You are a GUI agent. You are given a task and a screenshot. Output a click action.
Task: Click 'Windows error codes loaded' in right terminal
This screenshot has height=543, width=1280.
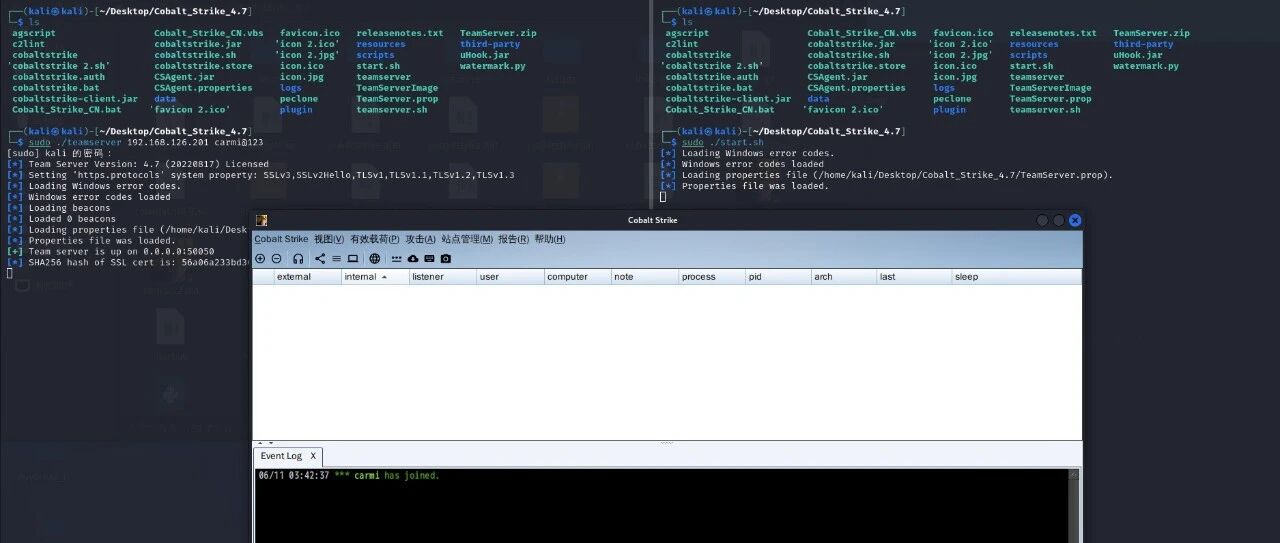tap(752, 164)
